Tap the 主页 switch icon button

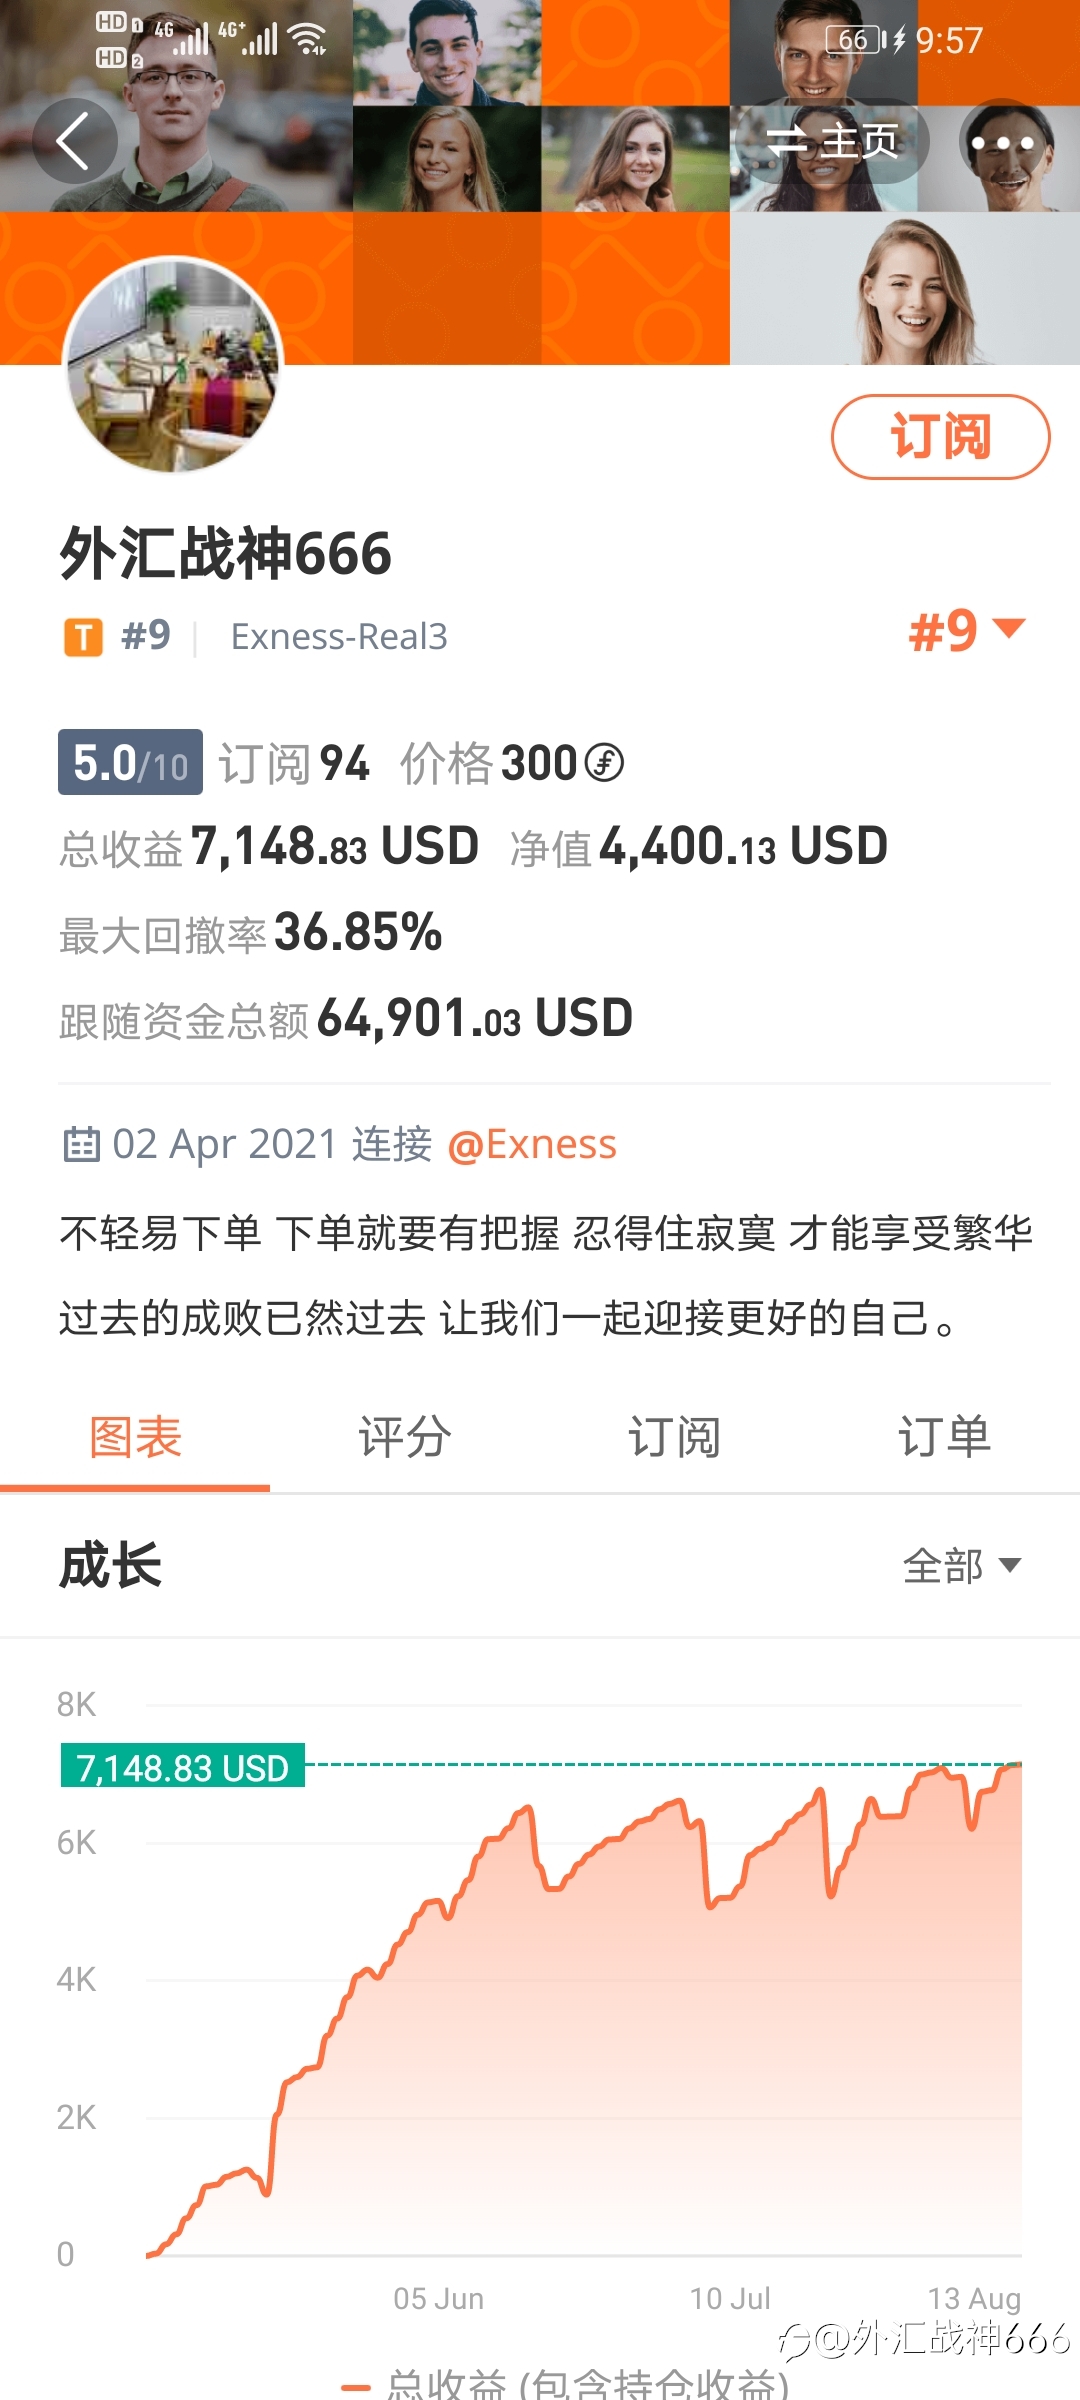832,141
